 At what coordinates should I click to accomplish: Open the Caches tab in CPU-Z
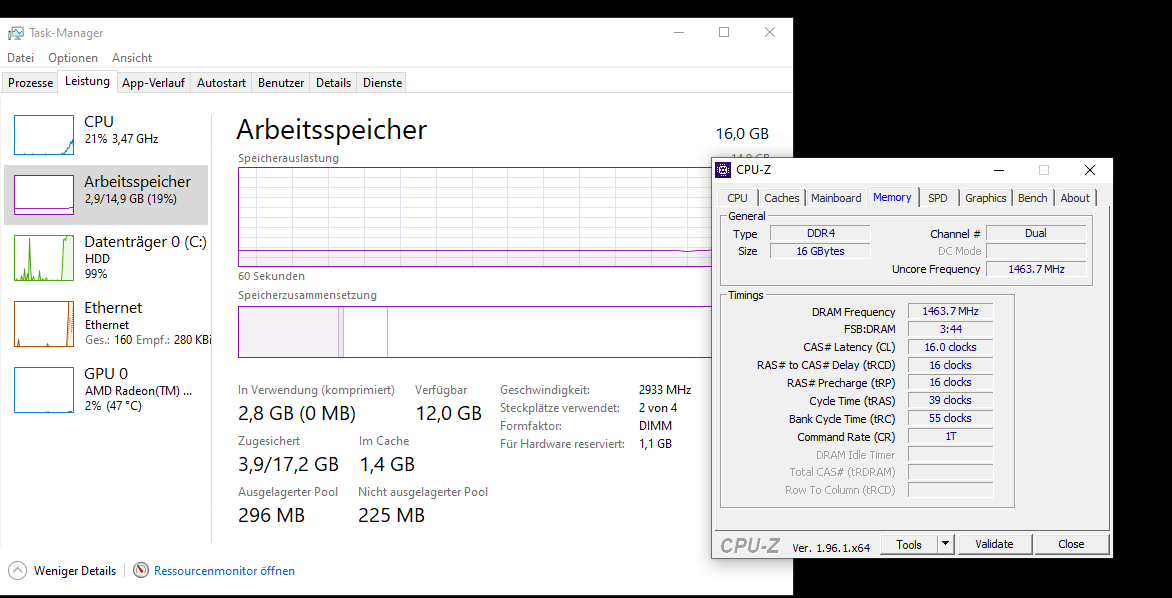pyautogui.click(x=782, y=198)
